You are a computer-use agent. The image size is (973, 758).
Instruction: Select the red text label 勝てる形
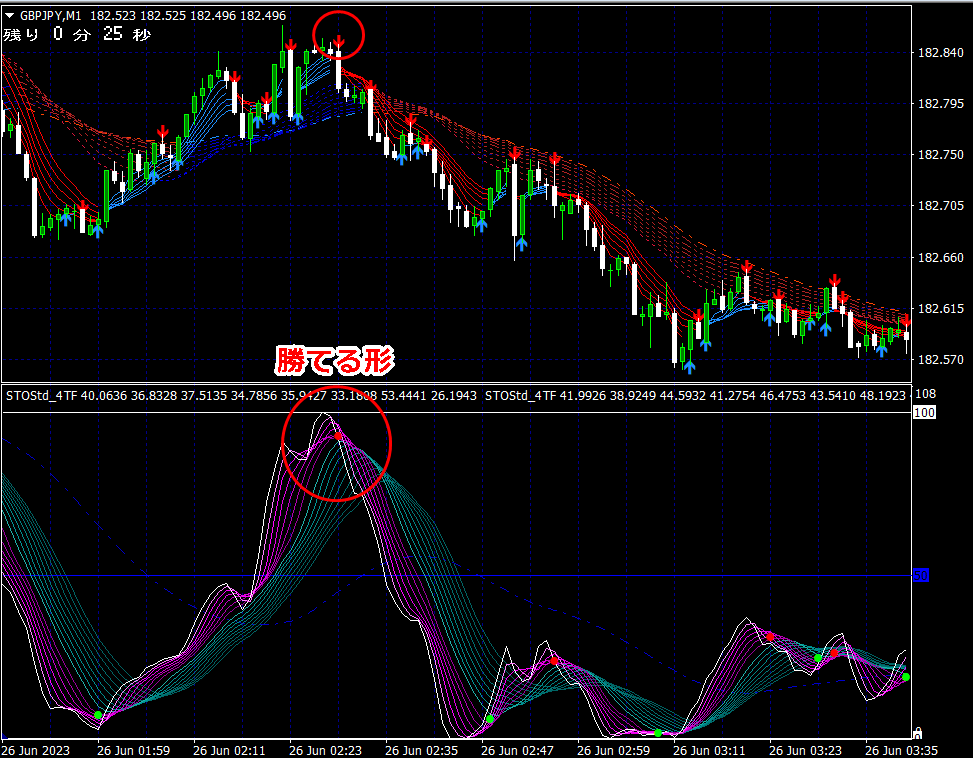point(335,360)
